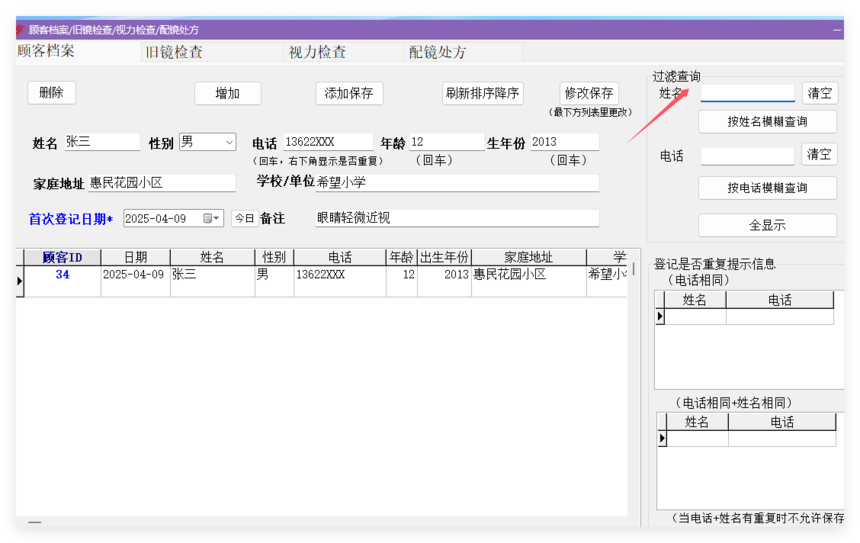
Task: Click 按电话模糊查询 button
Action: pos(767,188)
